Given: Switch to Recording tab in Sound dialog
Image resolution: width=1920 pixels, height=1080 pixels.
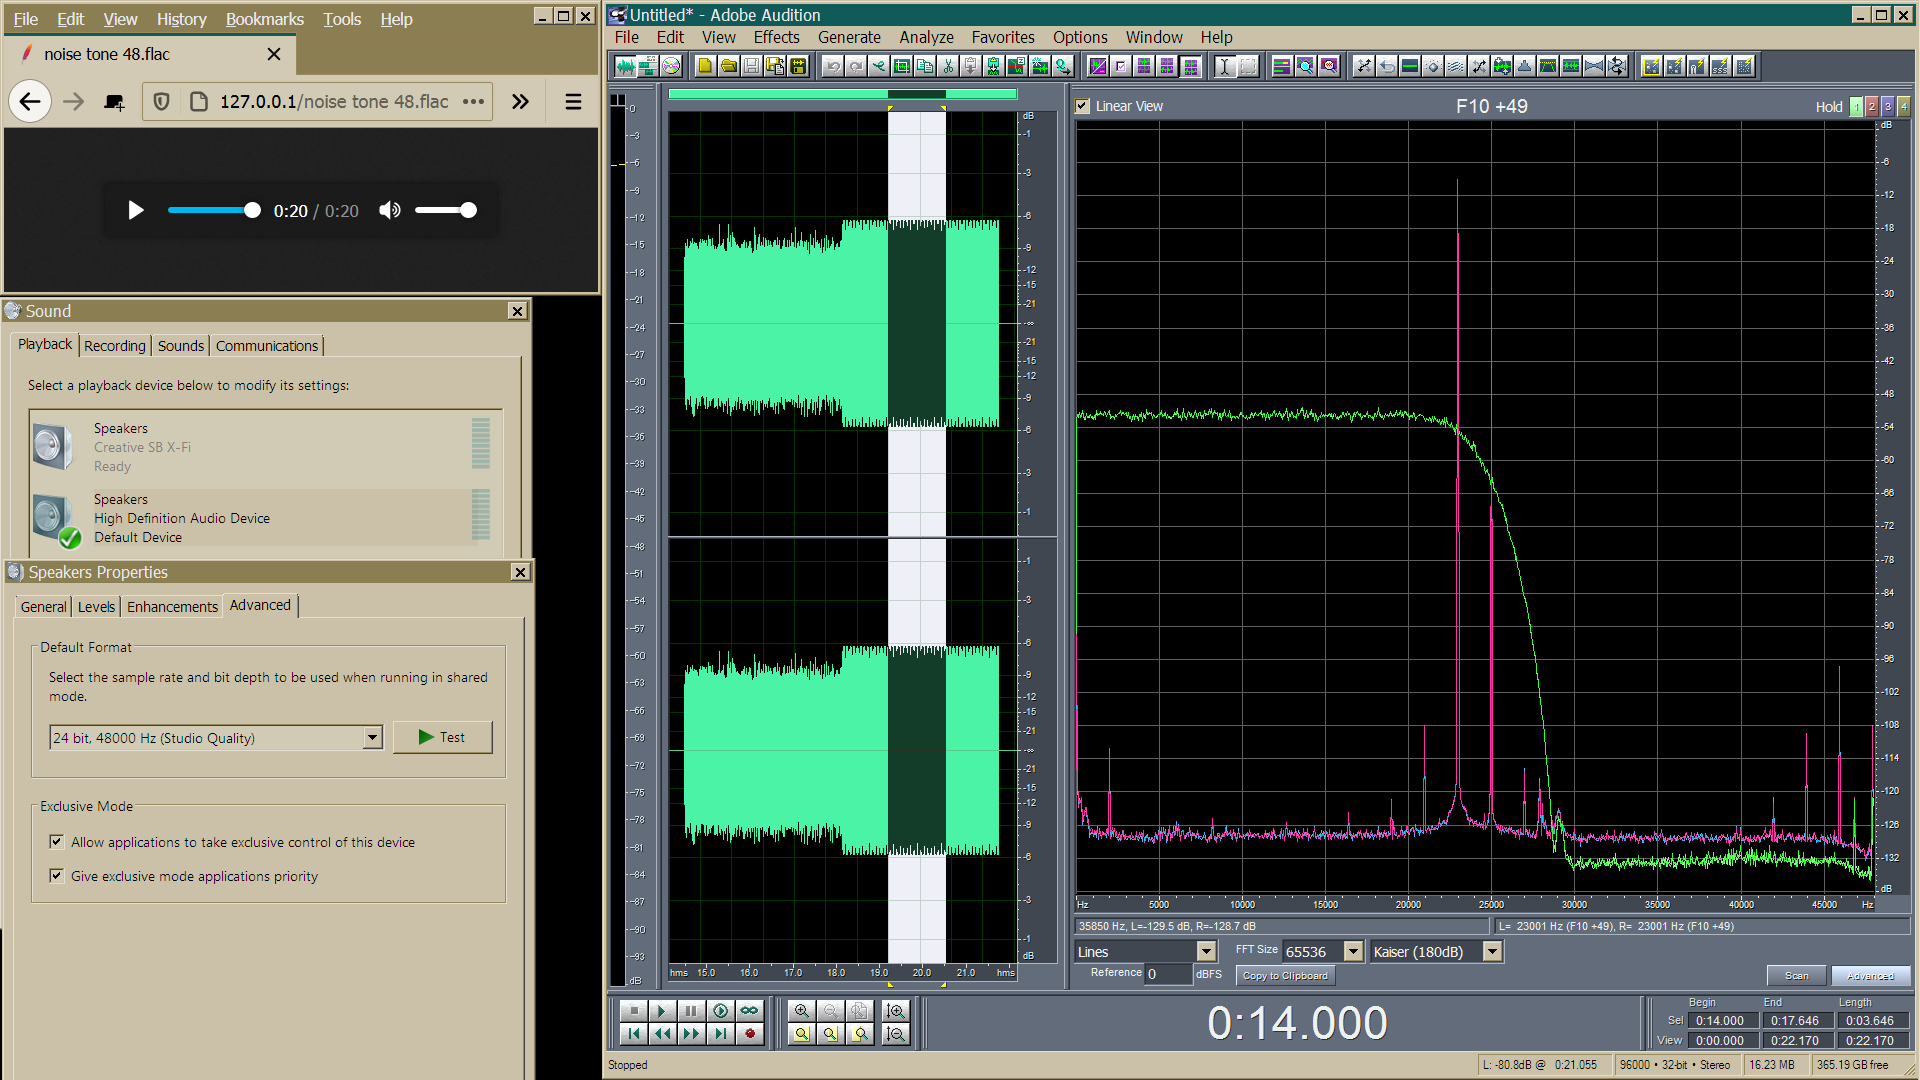Looking at the screenshot, I should pos(115,346).
